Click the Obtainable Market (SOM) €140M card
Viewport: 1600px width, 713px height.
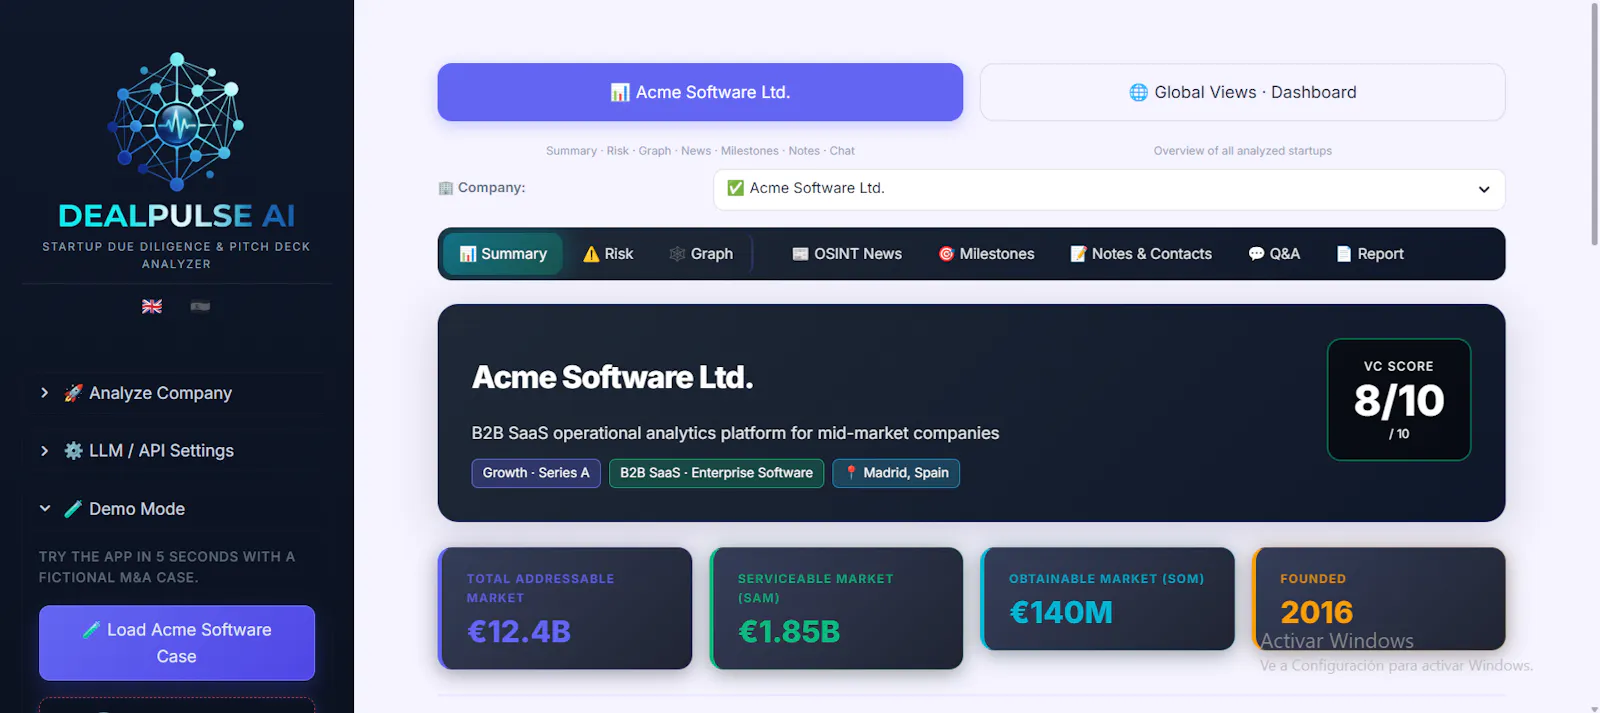click(1108, 598)
